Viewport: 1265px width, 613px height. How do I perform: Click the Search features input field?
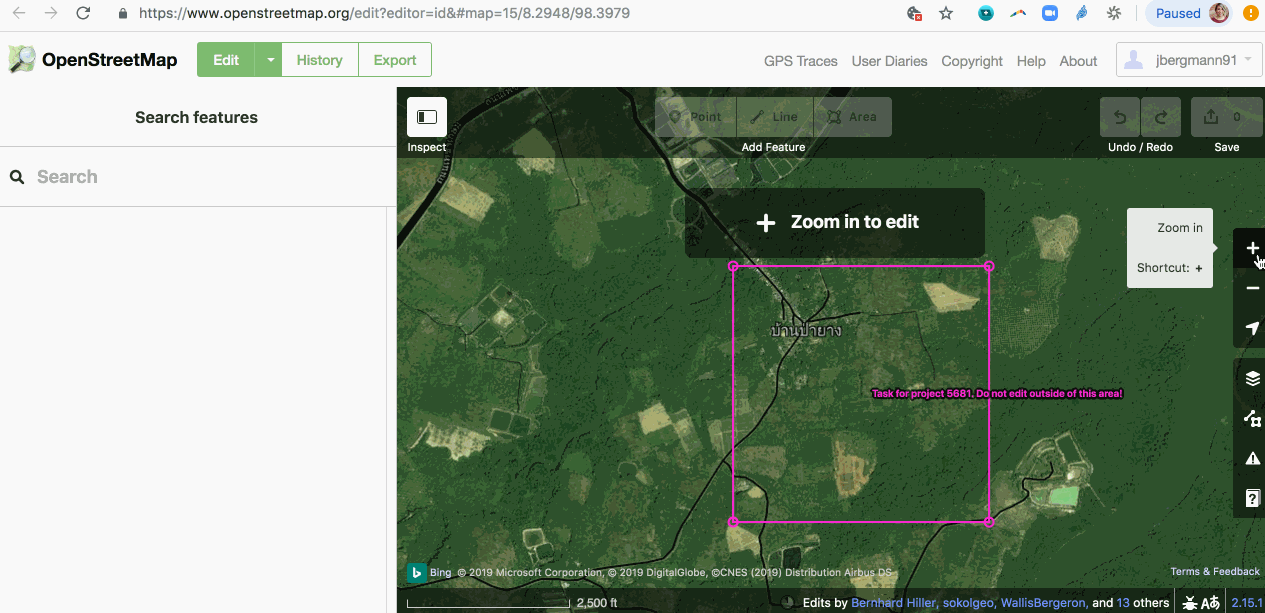tap(200, 177)
